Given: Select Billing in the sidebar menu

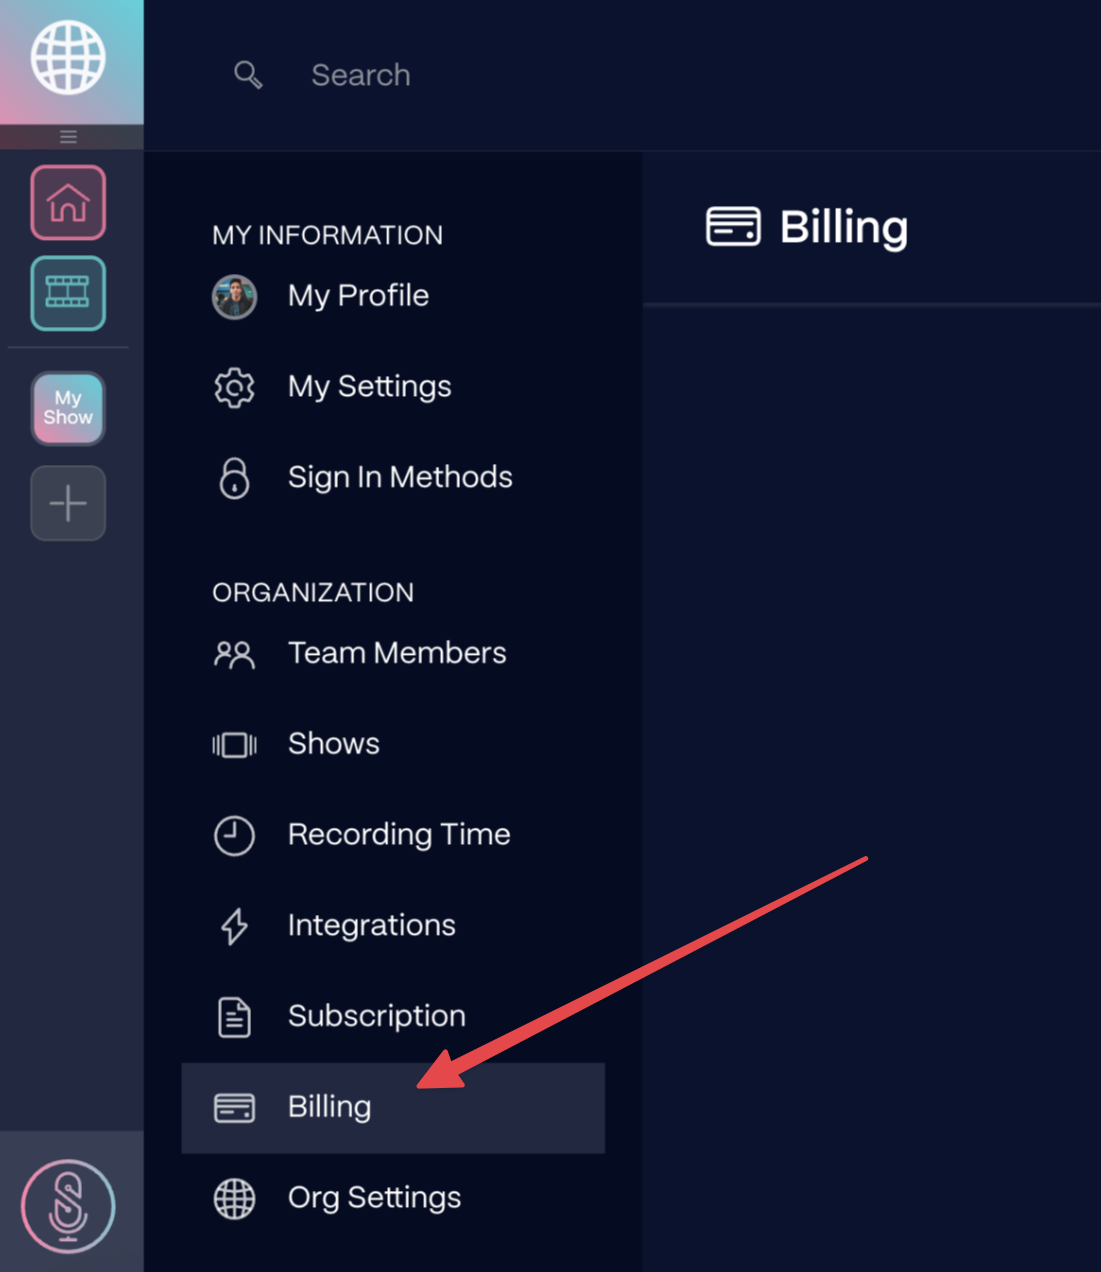Looking at the screenshot, I should click(x=393, y=1108).
